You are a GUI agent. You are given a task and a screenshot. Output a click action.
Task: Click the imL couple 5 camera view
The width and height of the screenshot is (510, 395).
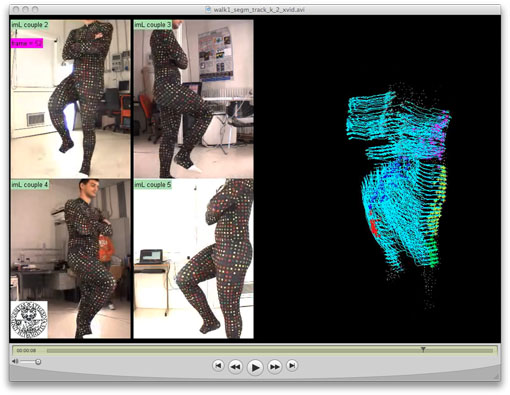(x=193, y=259)
